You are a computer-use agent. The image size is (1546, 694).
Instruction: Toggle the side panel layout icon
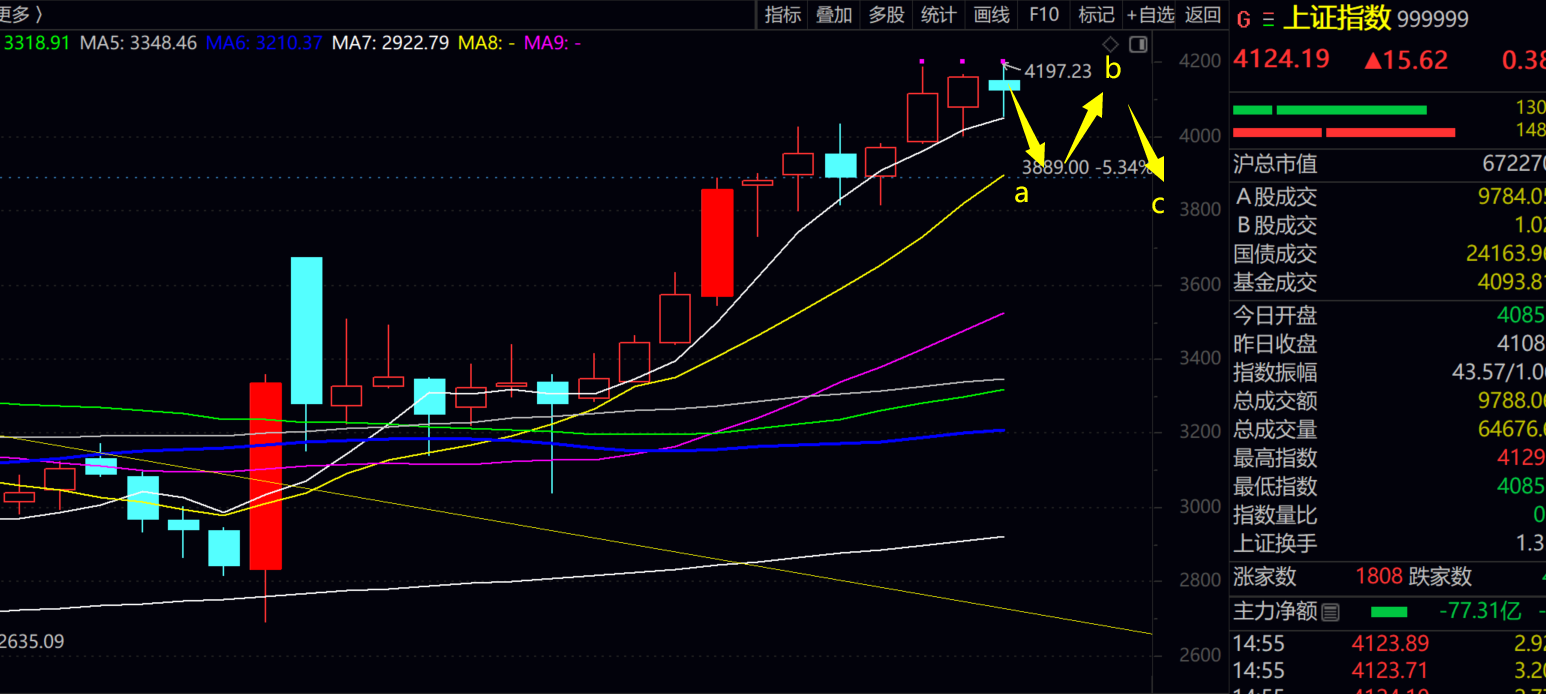pyautogui.click(x=1137, y=44)
